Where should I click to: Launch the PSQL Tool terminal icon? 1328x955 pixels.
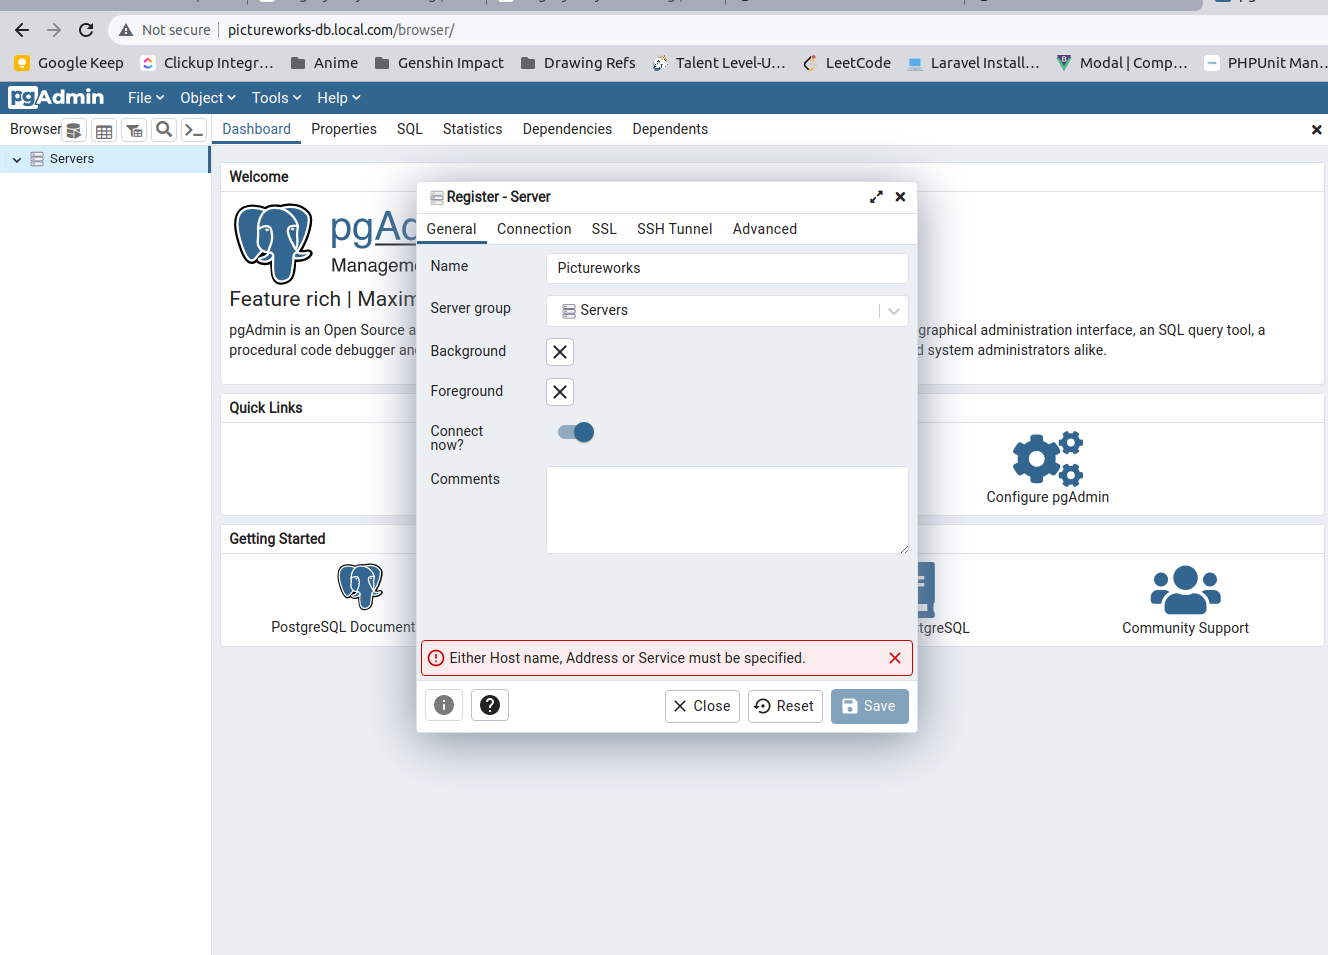coord(194,130)
